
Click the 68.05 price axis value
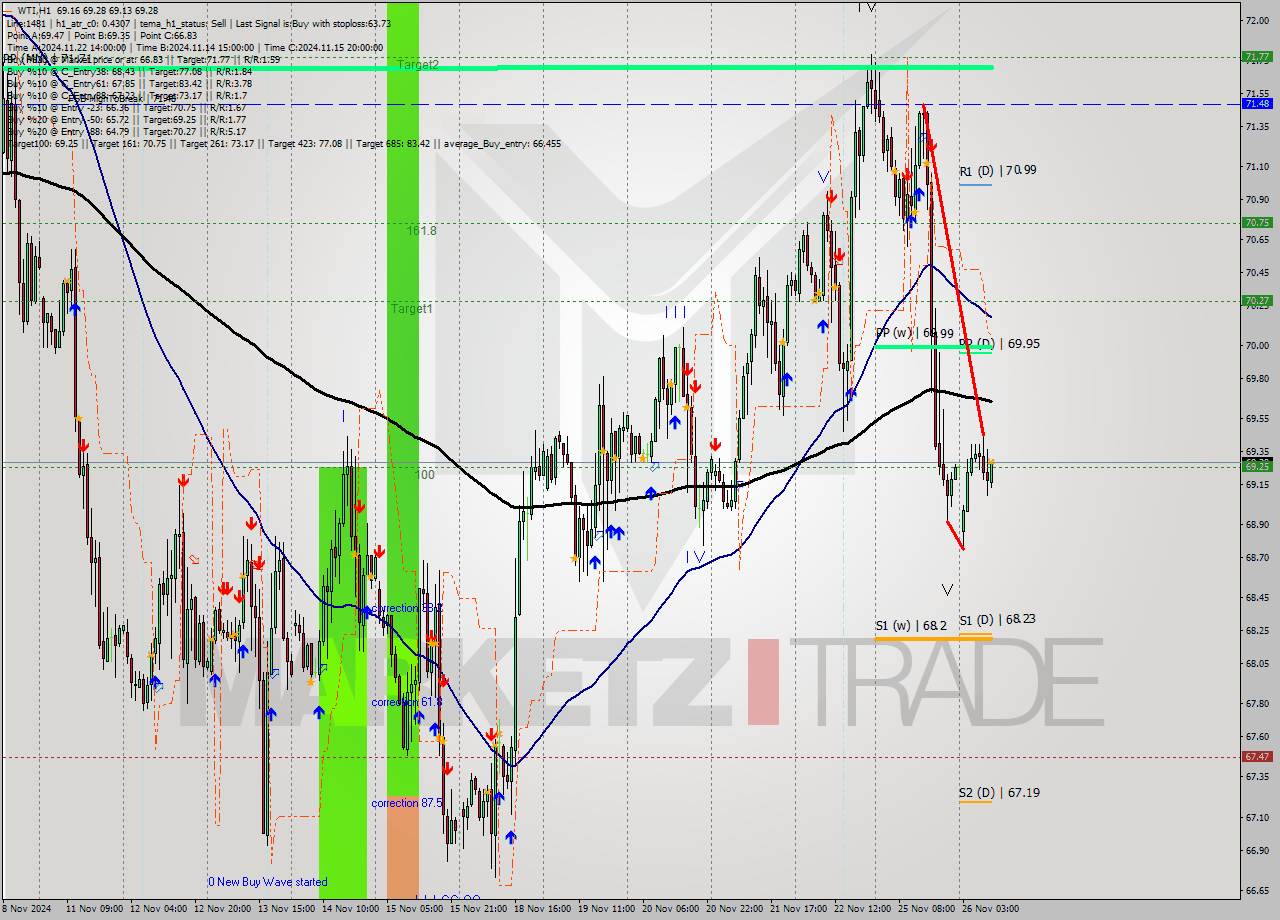point(1256,664)
